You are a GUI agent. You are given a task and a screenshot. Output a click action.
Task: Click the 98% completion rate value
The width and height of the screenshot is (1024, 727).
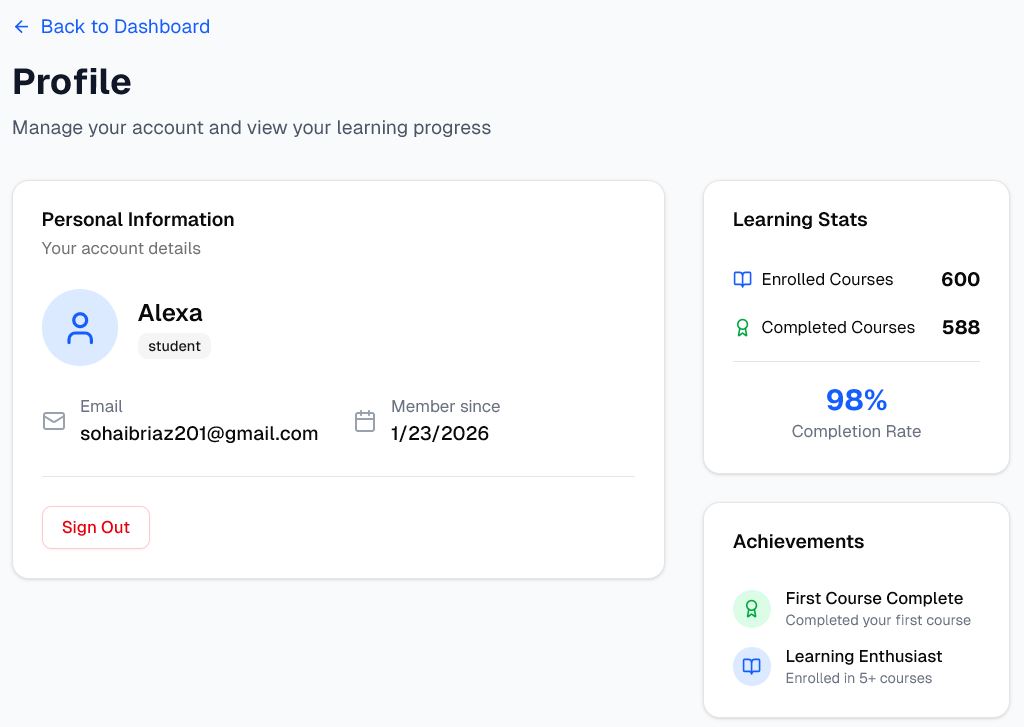(855, 400)
